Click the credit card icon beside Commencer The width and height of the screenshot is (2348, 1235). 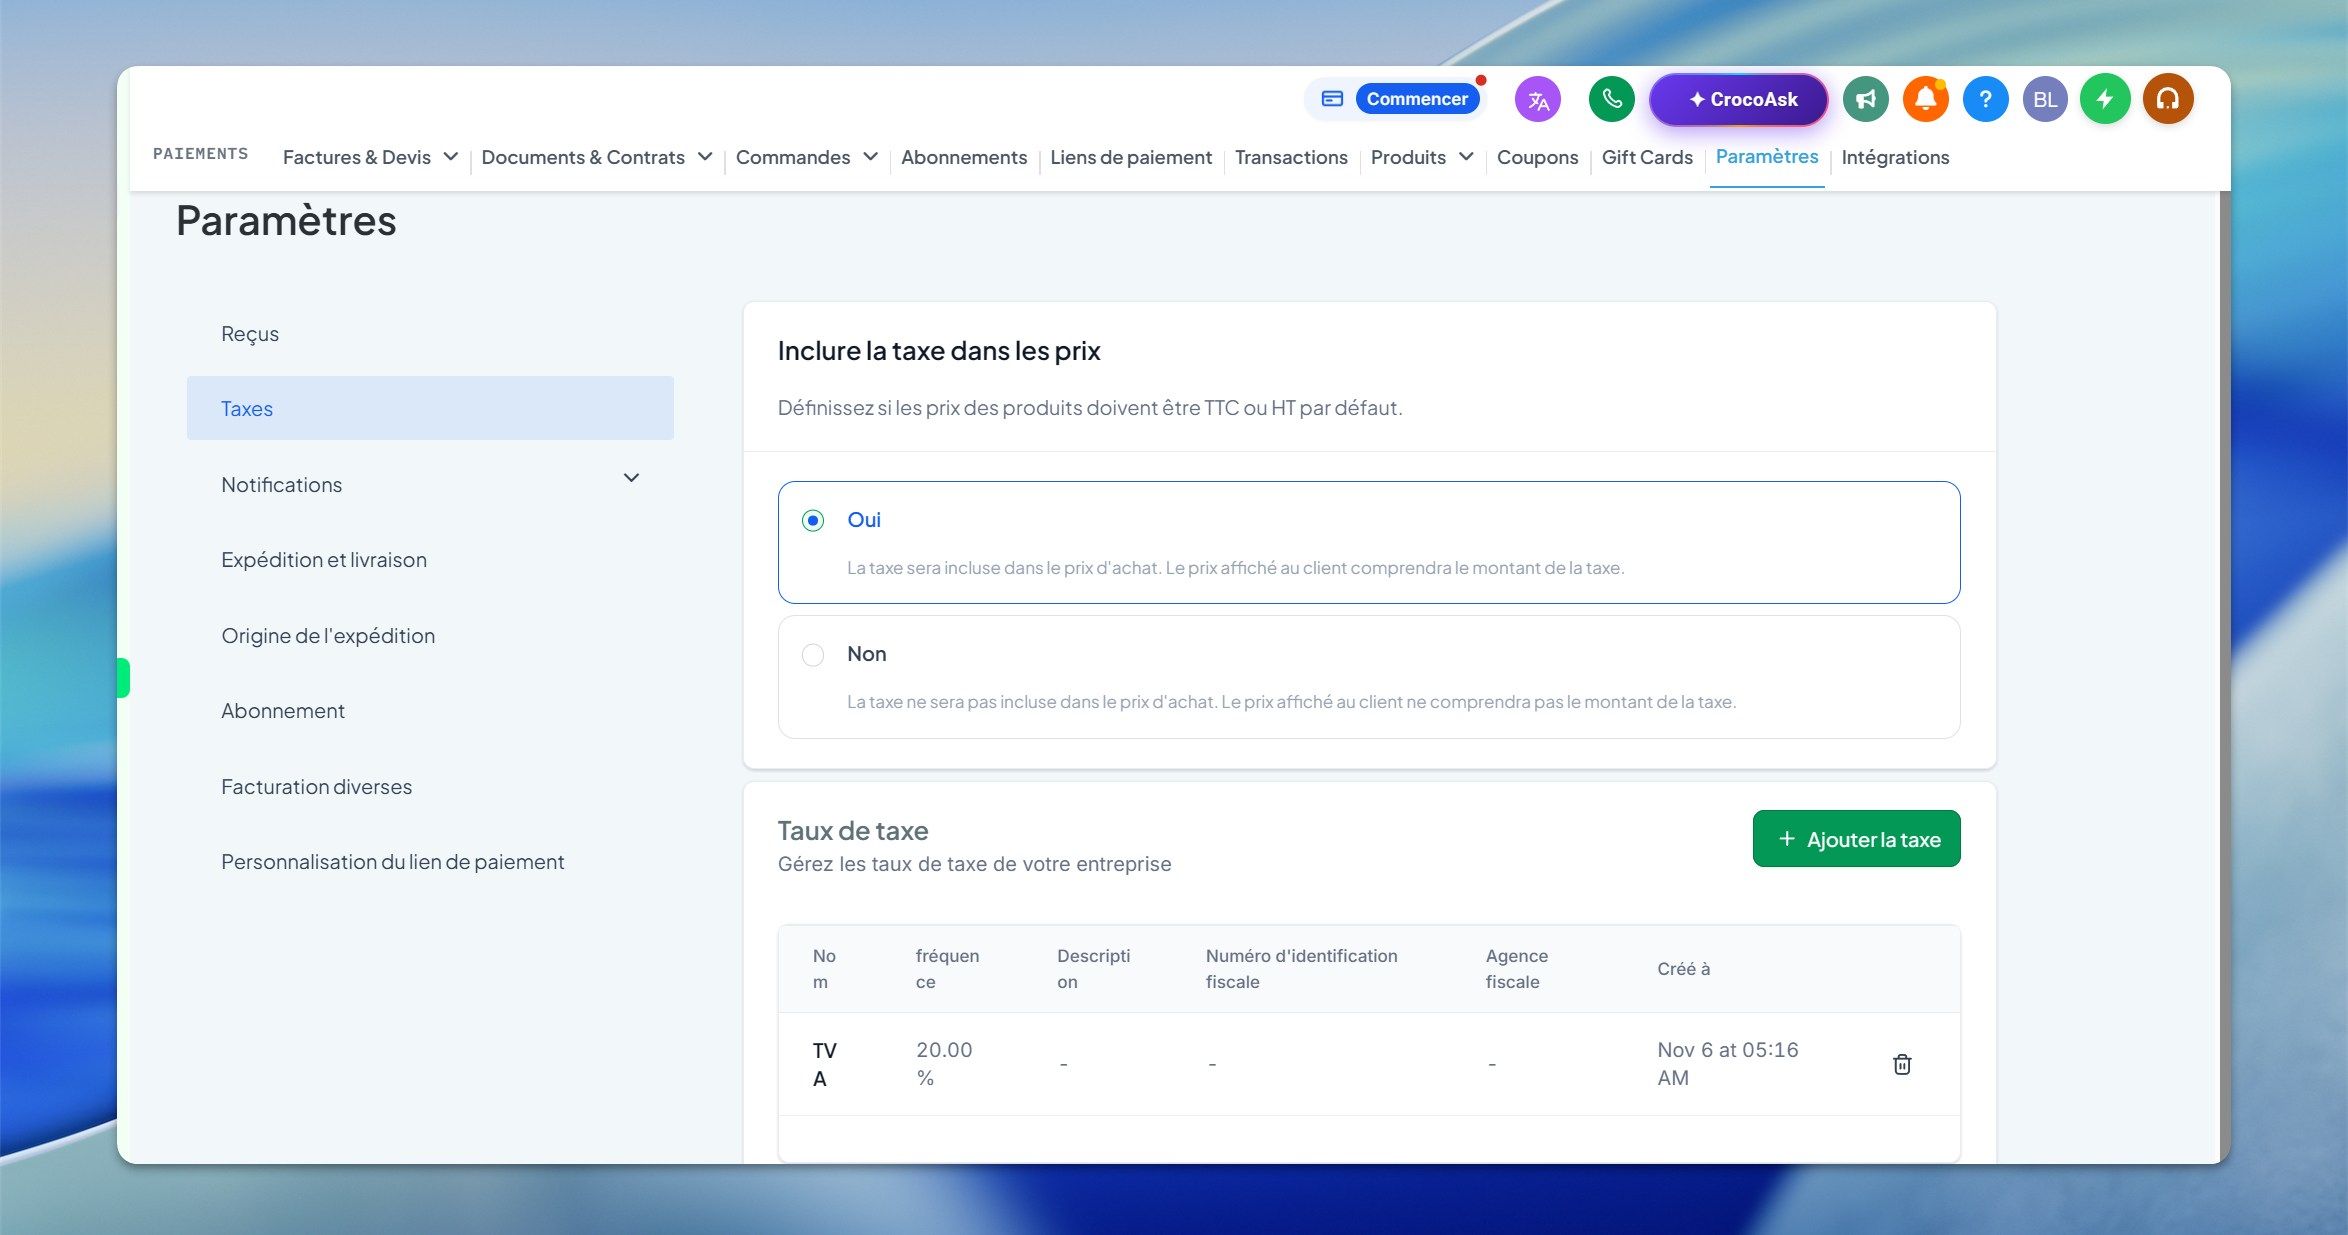pos(1332,99)
